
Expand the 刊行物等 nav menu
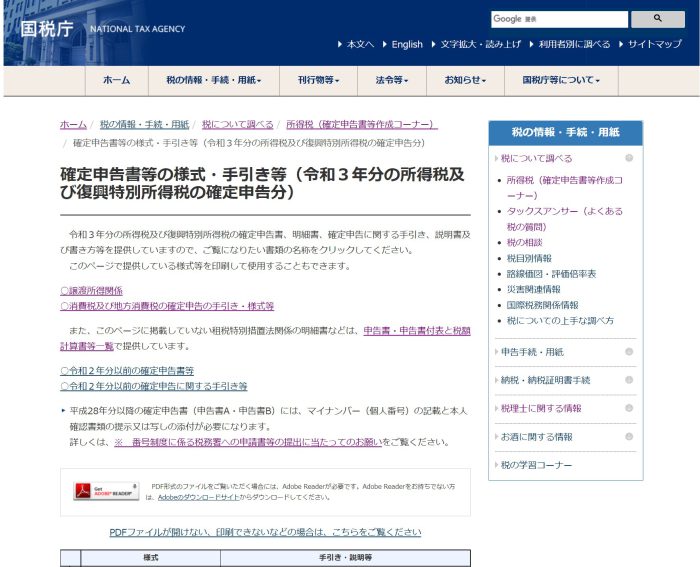pyautogui.click(x=318, y=80)
